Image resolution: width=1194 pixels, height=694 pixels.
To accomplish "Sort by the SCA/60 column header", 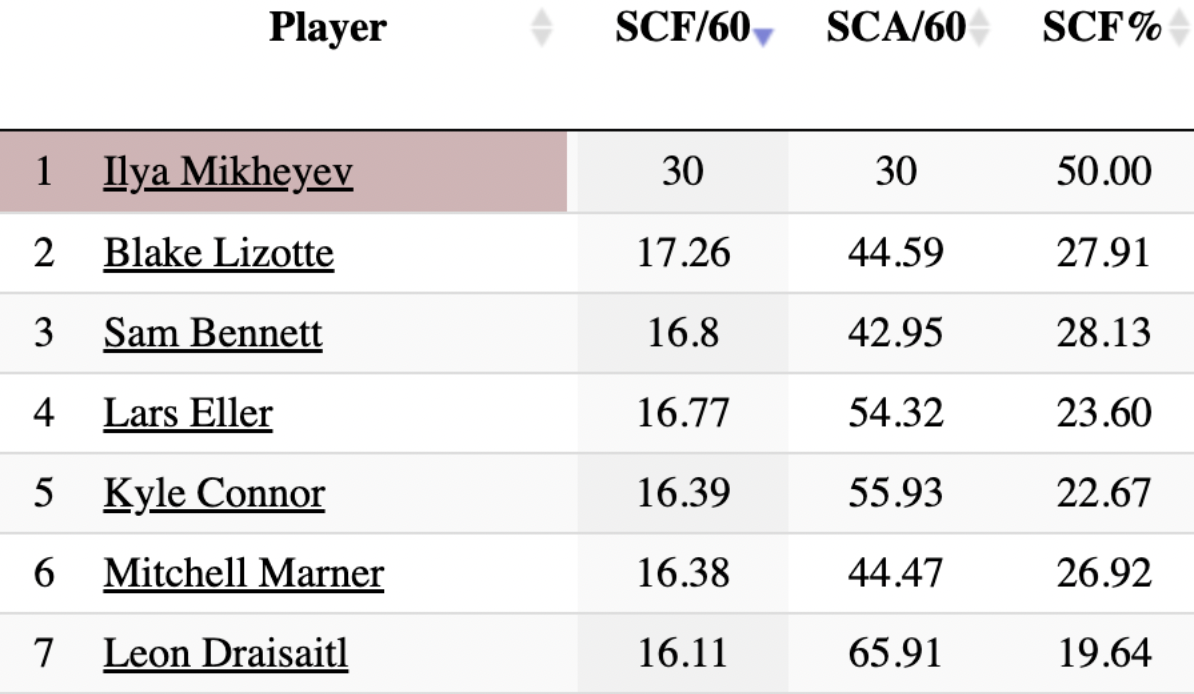I will pos(896,28).
